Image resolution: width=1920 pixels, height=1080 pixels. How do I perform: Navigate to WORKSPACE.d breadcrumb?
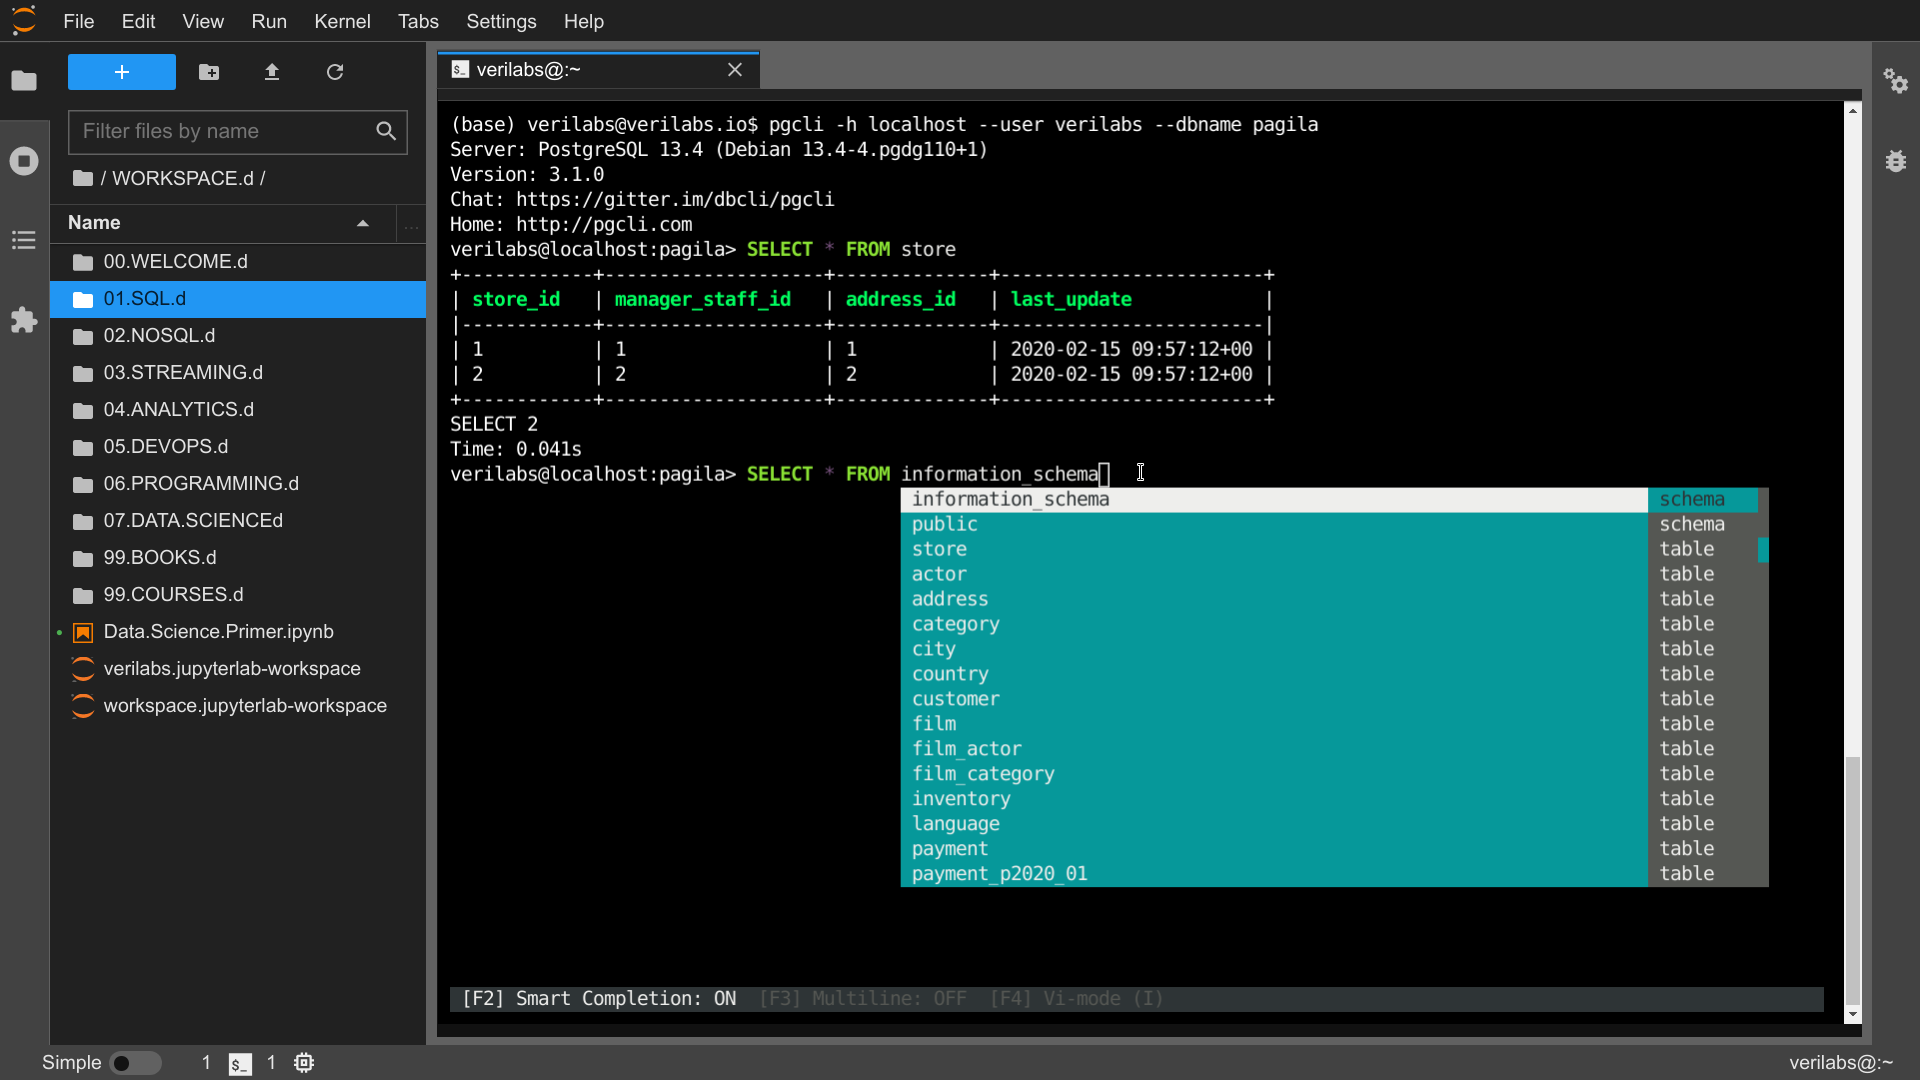(184, 178)
